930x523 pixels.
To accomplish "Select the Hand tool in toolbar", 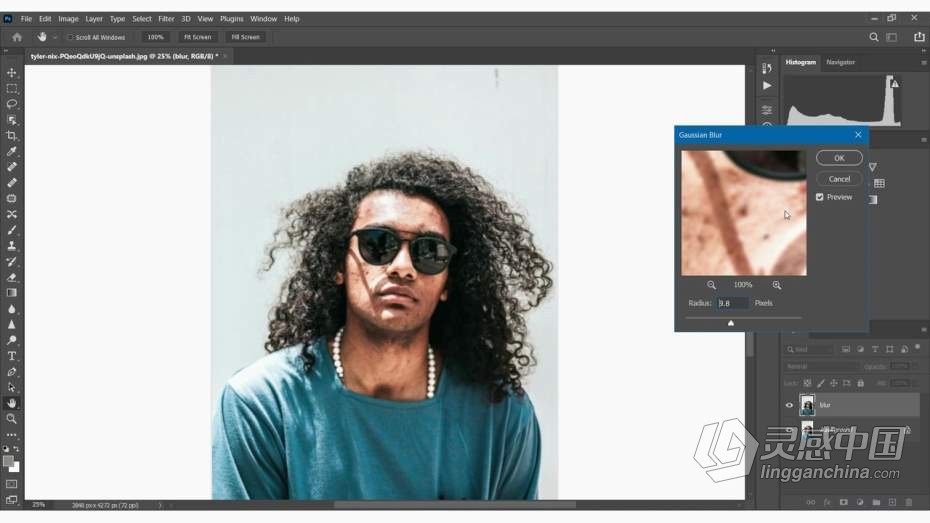I will pyautogui.click(x=11, y=403).
